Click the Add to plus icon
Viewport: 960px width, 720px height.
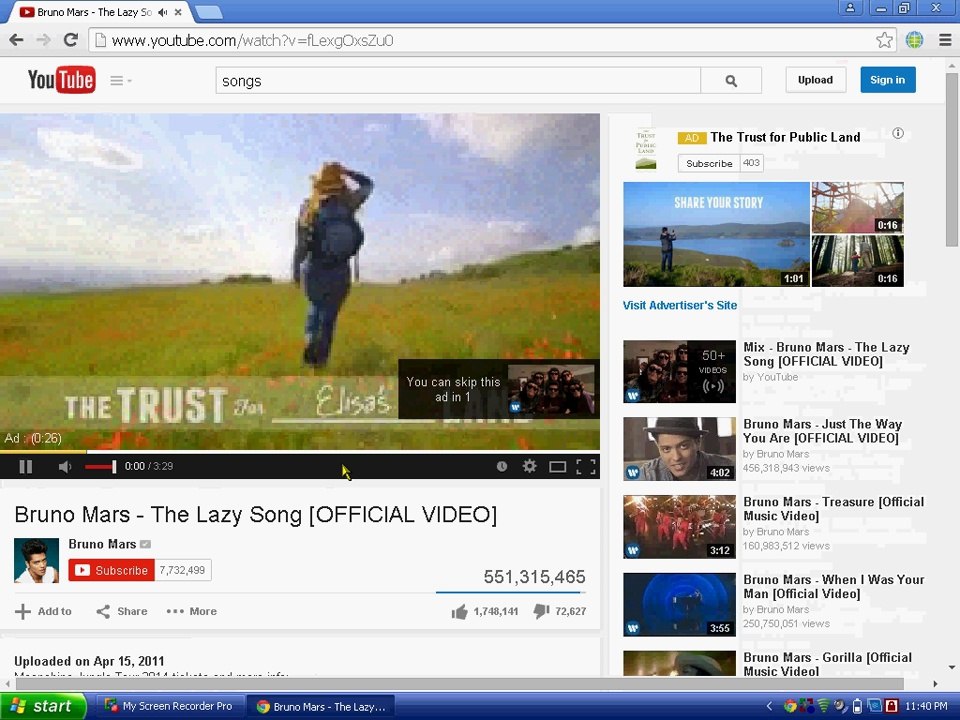click(23, 611)
